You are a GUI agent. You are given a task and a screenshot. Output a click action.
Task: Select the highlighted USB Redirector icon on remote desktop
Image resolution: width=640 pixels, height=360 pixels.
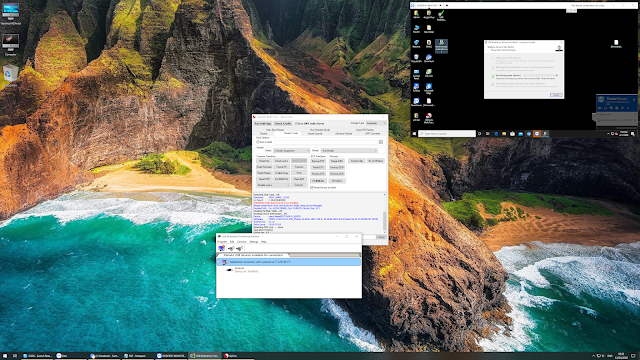pos(441,46)
